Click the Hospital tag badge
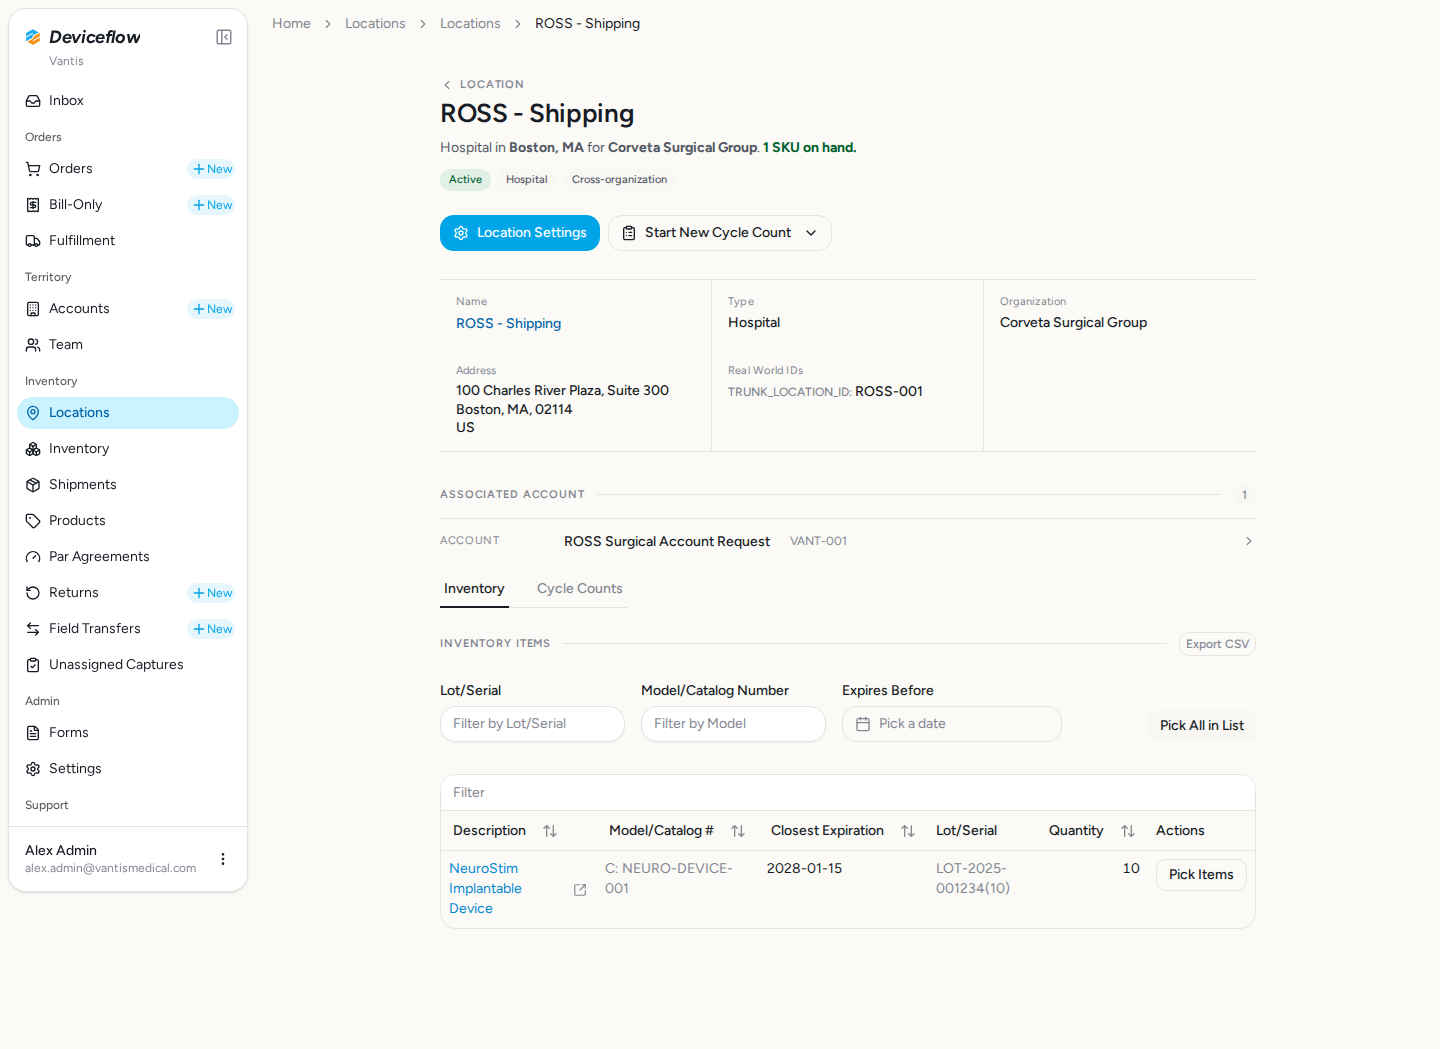This screenshot has height=1049, width=1440. (527, 180)
